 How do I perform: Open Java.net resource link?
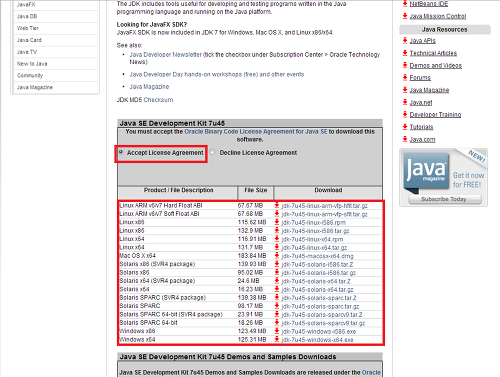tap(421, 102)
